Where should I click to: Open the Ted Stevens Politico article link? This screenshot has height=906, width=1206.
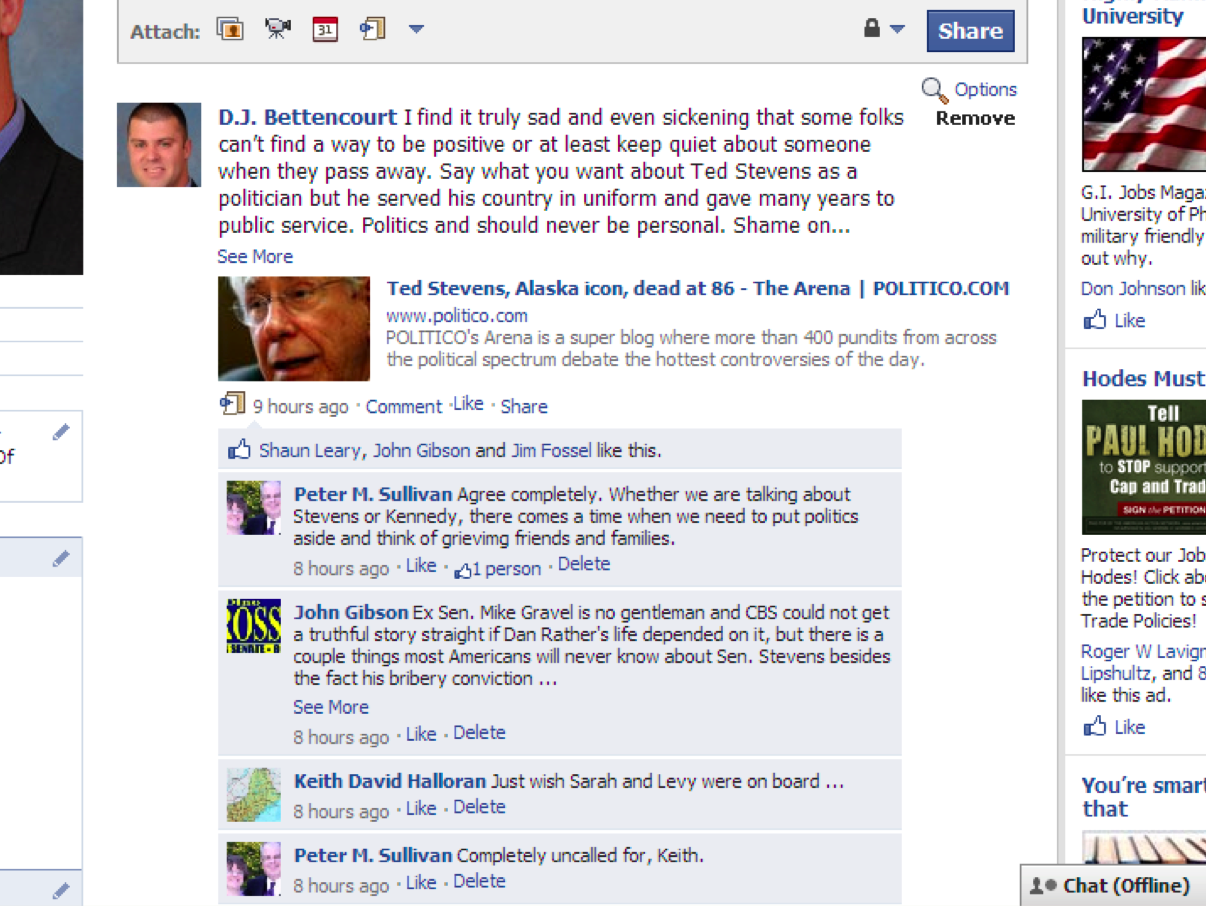pyautogui.click(x=698, y=289)
